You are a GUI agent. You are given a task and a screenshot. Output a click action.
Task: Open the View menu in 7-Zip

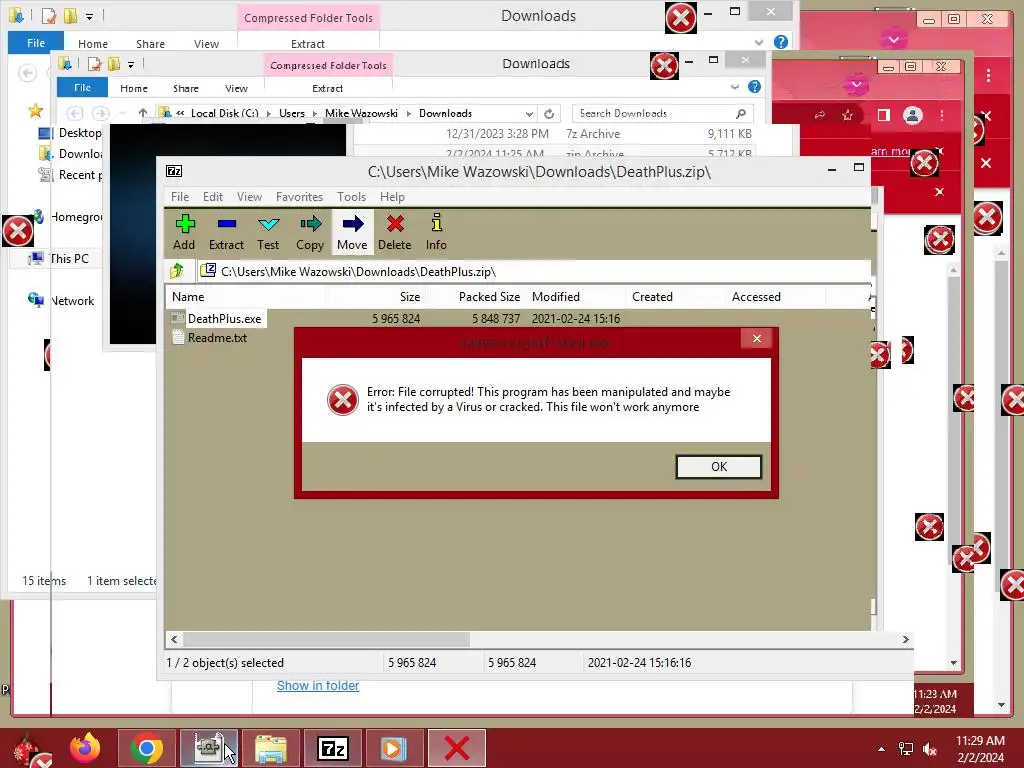point(249,197)
